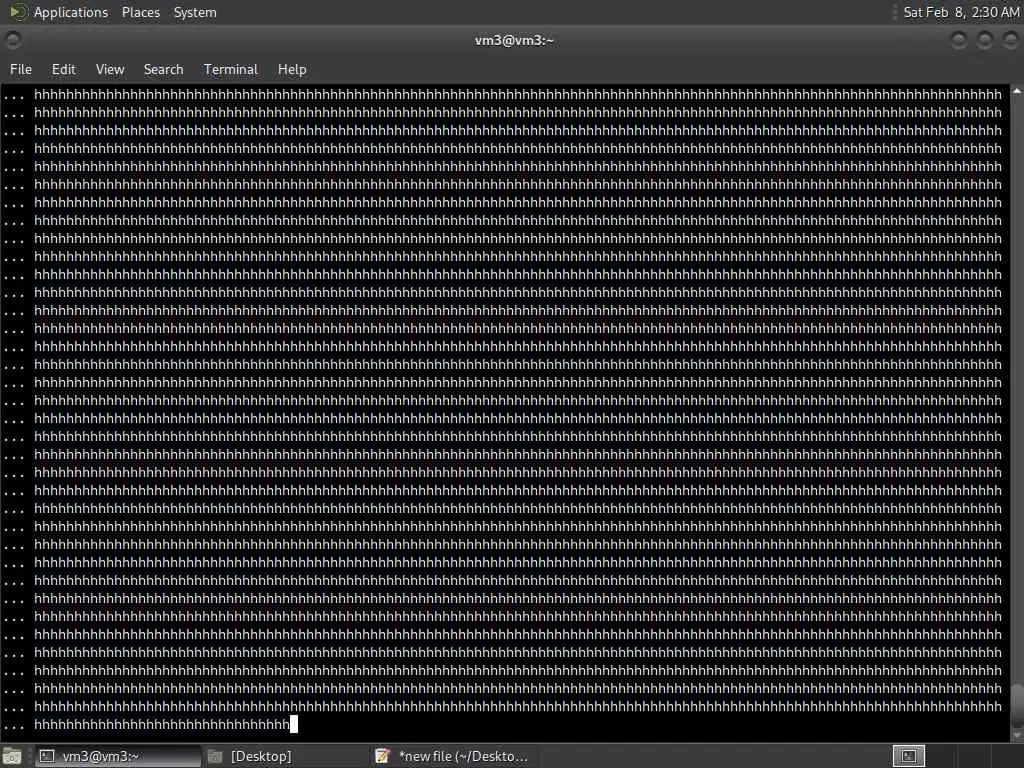This screenshot has height=768, width=1024.
Task: Click the terminal scrollbar down arrow
Action: 1017,735
